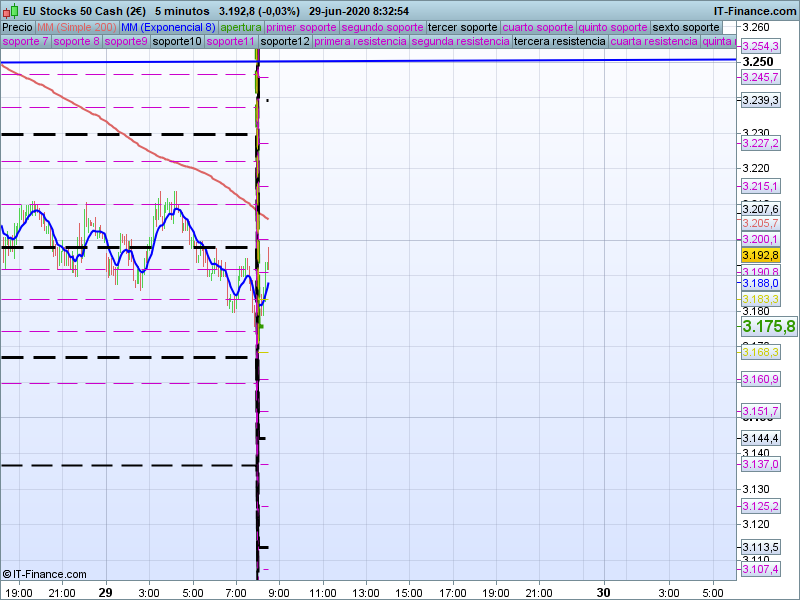Select the Precio legend label
800x600 pixels.
(17, 27)
